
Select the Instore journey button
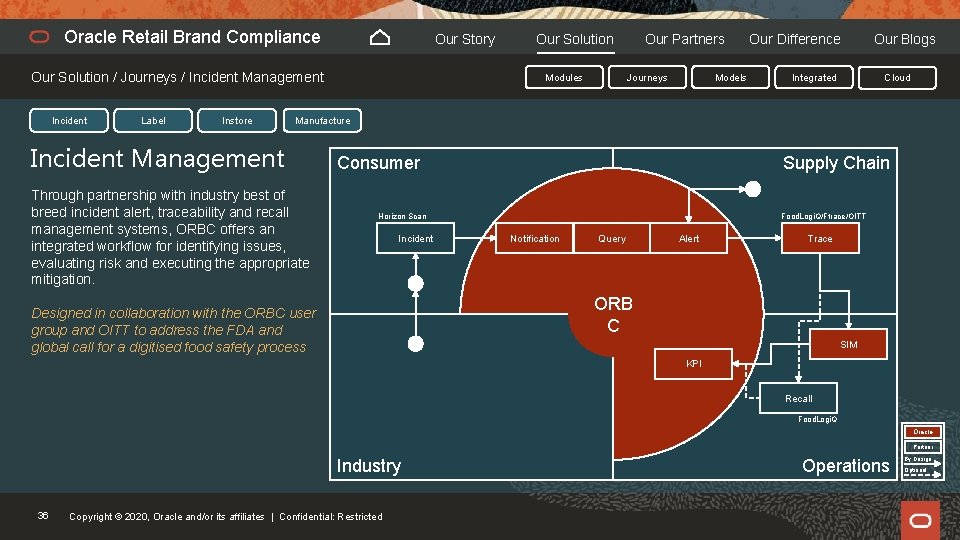[237, 121]
